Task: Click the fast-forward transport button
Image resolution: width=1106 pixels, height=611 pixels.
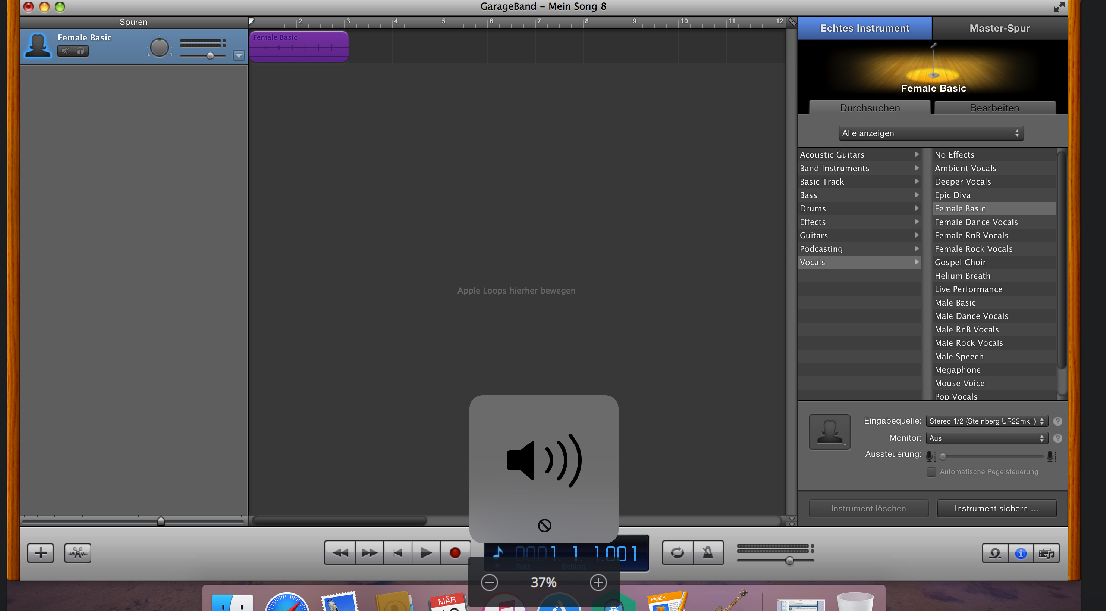Action: [369, 552]
